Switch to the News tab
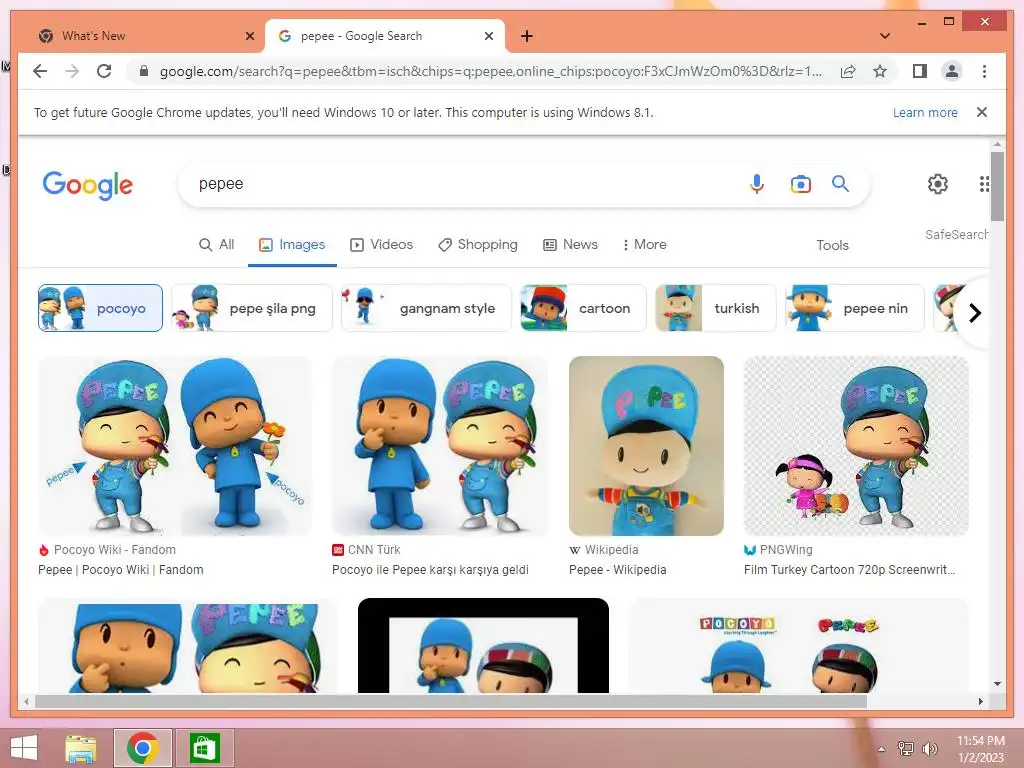The image size is (1024, 768). pos(570,245)
